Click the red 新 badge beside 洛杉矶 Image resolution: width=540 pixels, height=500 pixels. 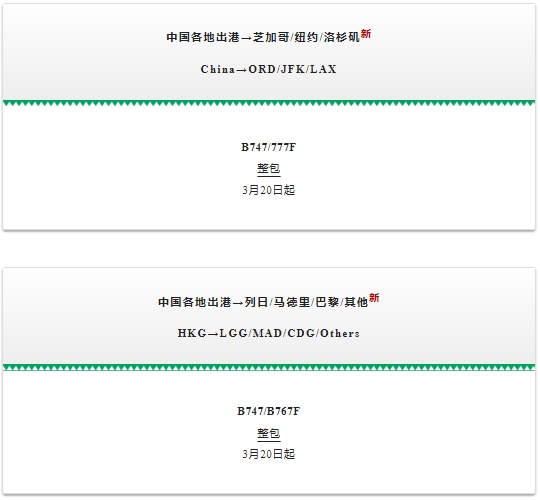click(x=366, y=34)
